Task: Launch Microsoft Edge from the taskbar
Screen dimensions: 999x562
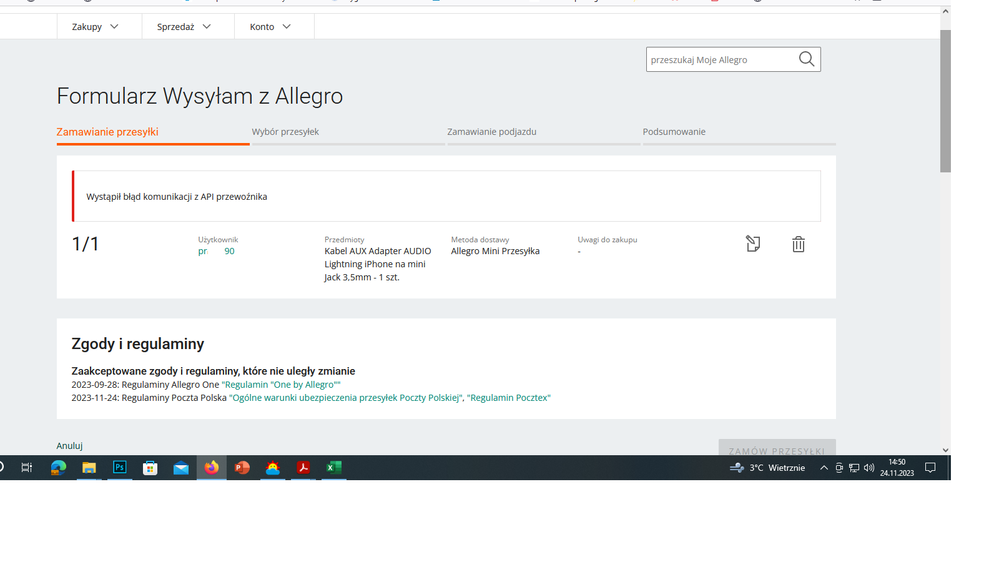Action: pyautogui.click(x=58, y=468)
